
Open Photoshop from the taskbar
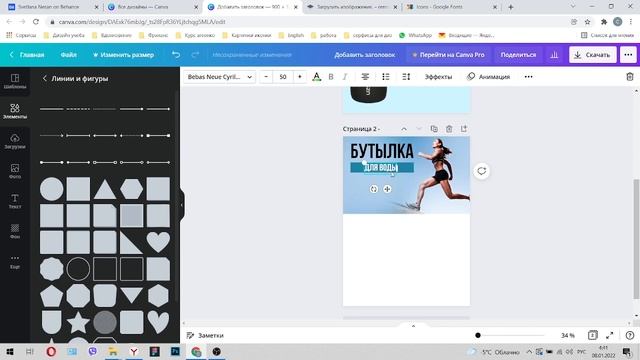(x=175, y=351)
